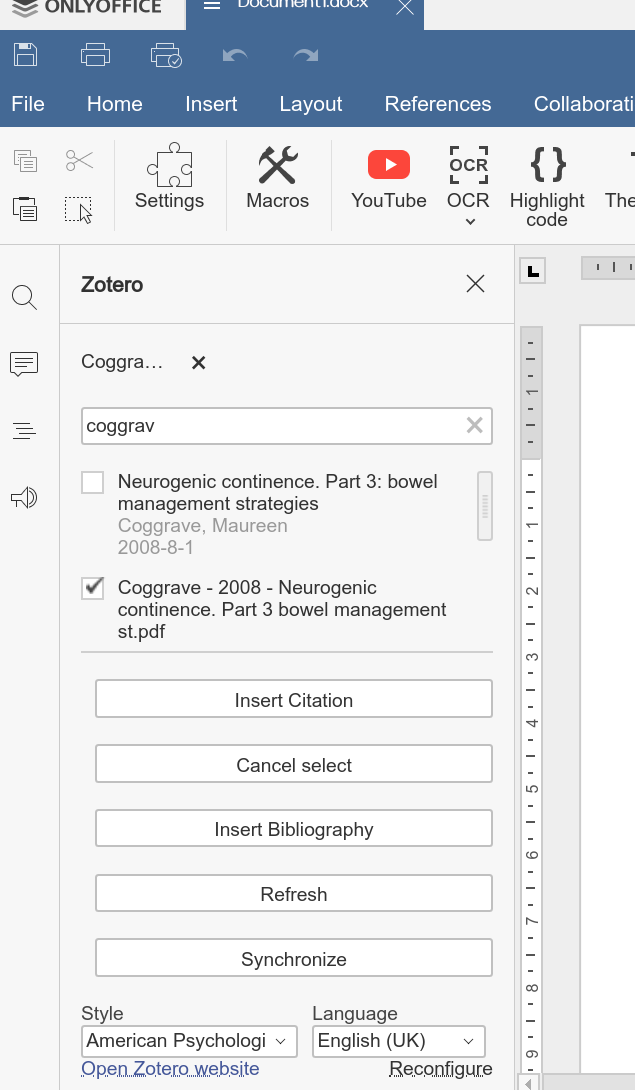Screen dimensions: 635x1090
Task: Click the Redo arrow
Action: coord(305,54)
